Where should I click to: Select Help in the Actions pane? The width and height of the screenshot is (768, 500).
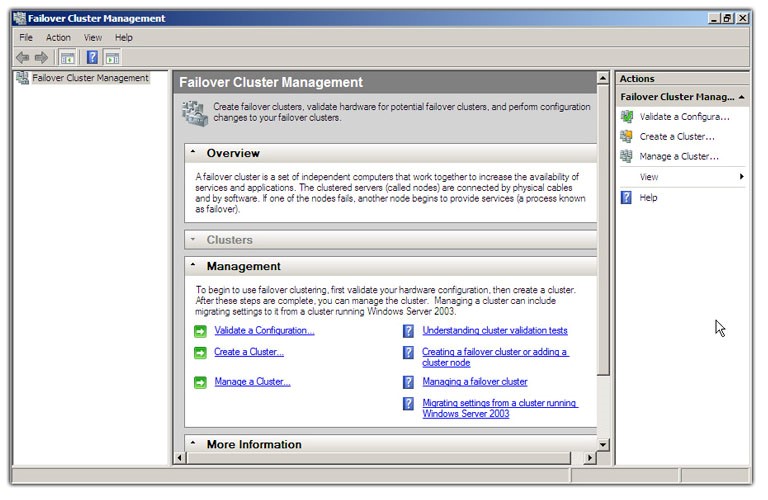point(648,197)
